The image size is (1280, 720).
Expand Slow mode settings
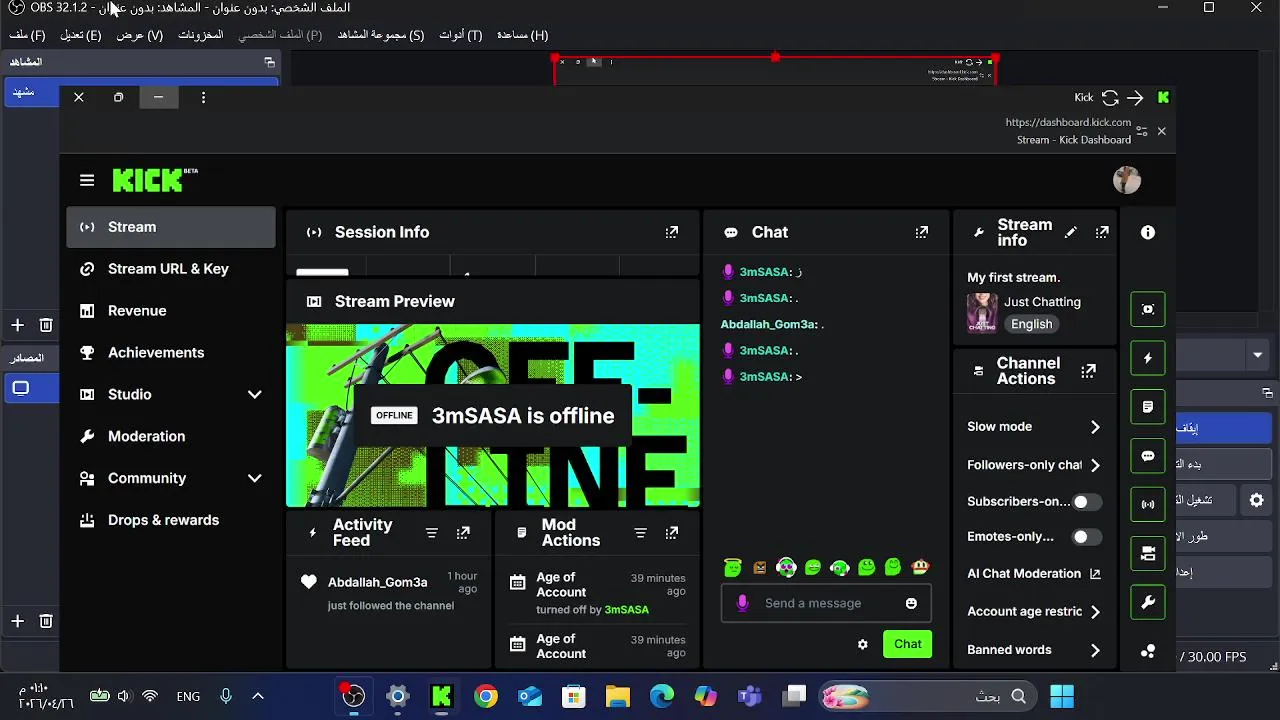click(x=1095, y=427)
